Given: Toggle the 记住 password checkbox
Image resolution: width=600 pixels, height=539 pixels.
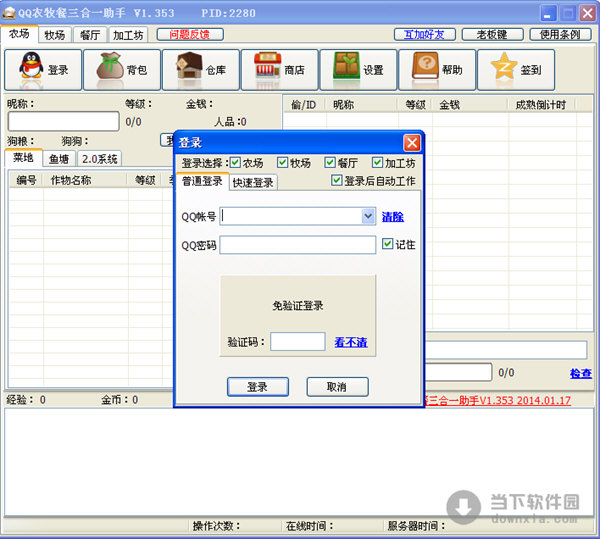Looking at the screenshot, I should pos(387,244).
